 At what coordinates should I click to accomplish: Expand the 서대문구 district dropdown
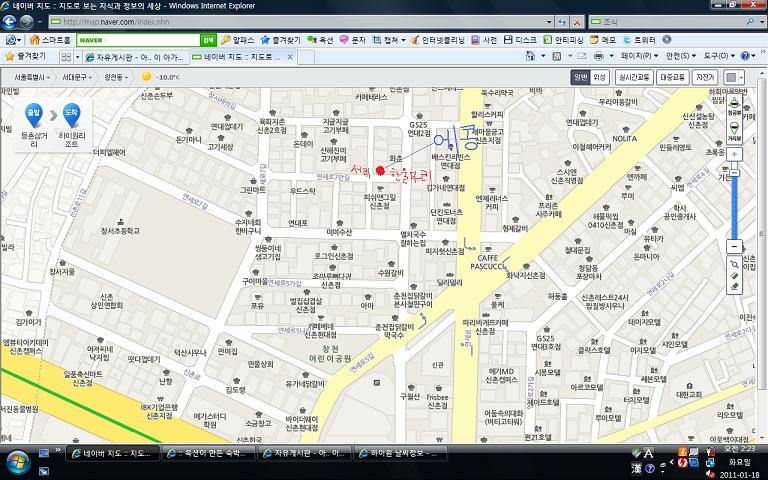(x=76, y=77)
